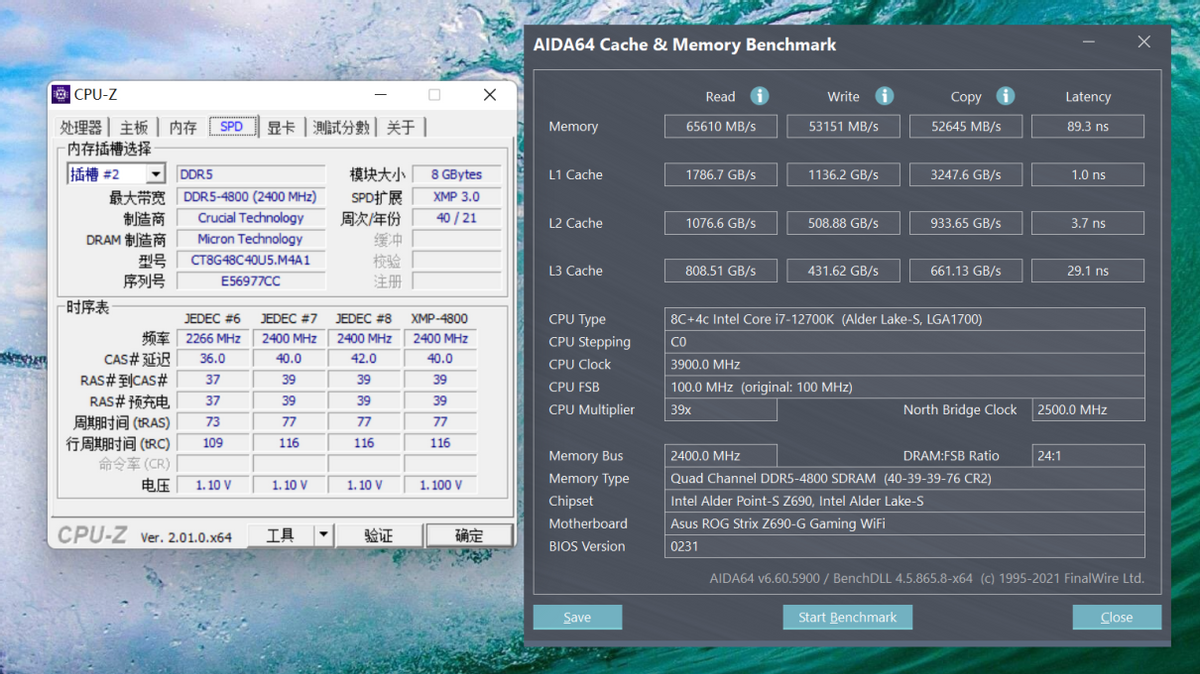1200x674 pixels.
Task: Click the CPU Clock value 3900.0 MHz
Action: [x=905, y=364]
